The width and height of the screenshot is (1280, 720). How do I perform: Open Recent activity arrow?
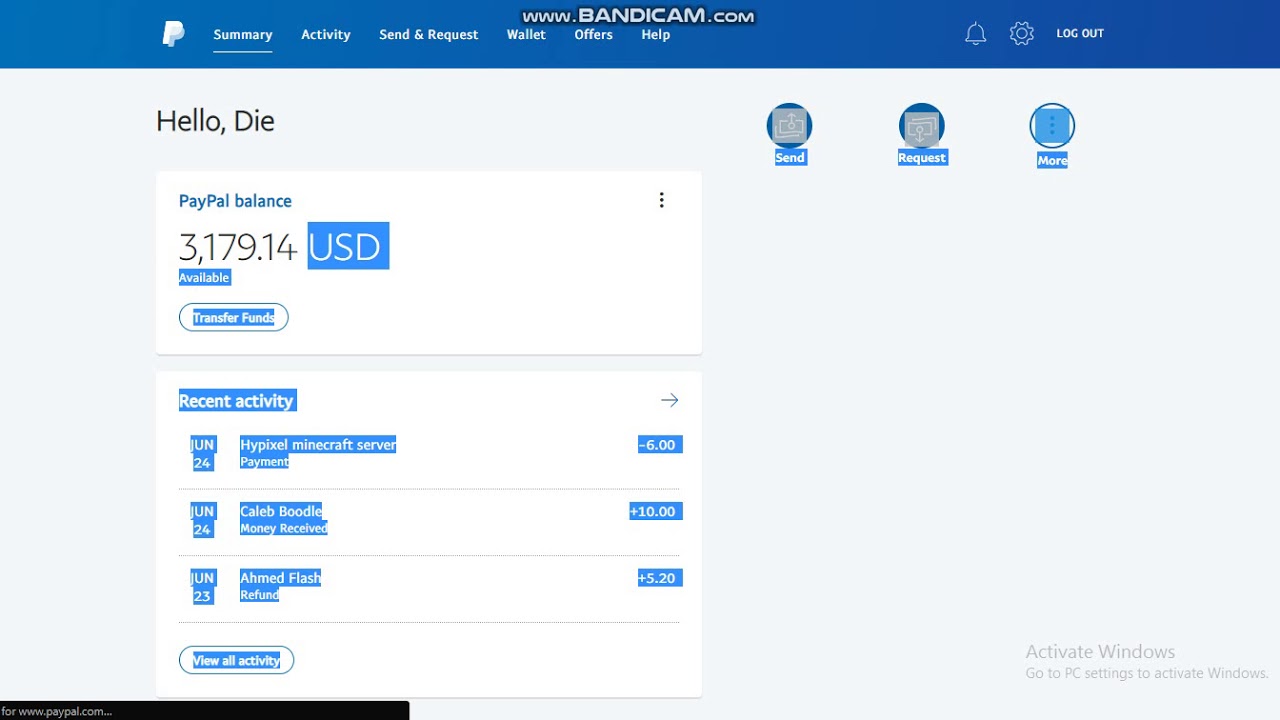670,400
